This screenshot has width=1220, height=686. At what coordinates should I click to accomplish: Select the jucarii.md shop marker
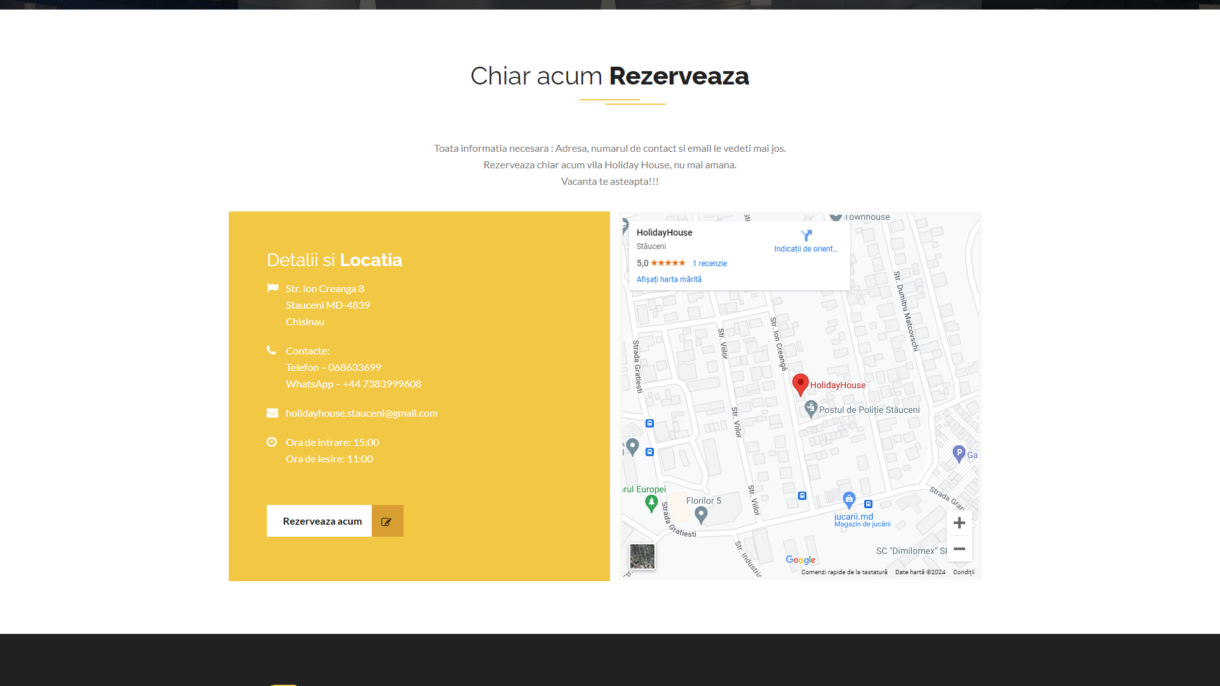coord(849,499)
